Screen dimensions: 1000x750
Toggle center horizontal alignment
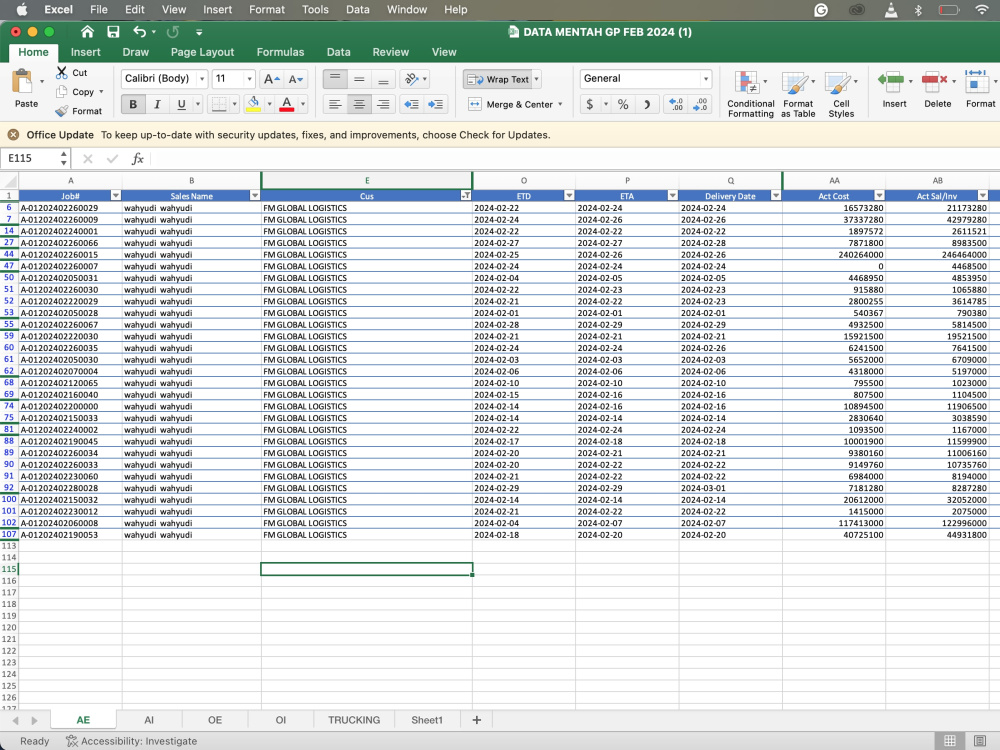coord(359,104)
